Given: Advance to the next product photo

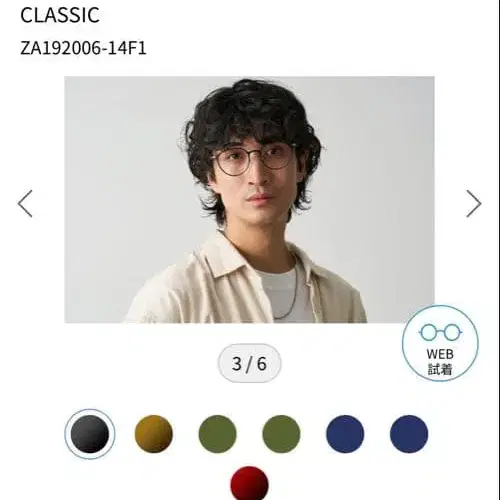Looking at the screenshot, I should [473, 204].
